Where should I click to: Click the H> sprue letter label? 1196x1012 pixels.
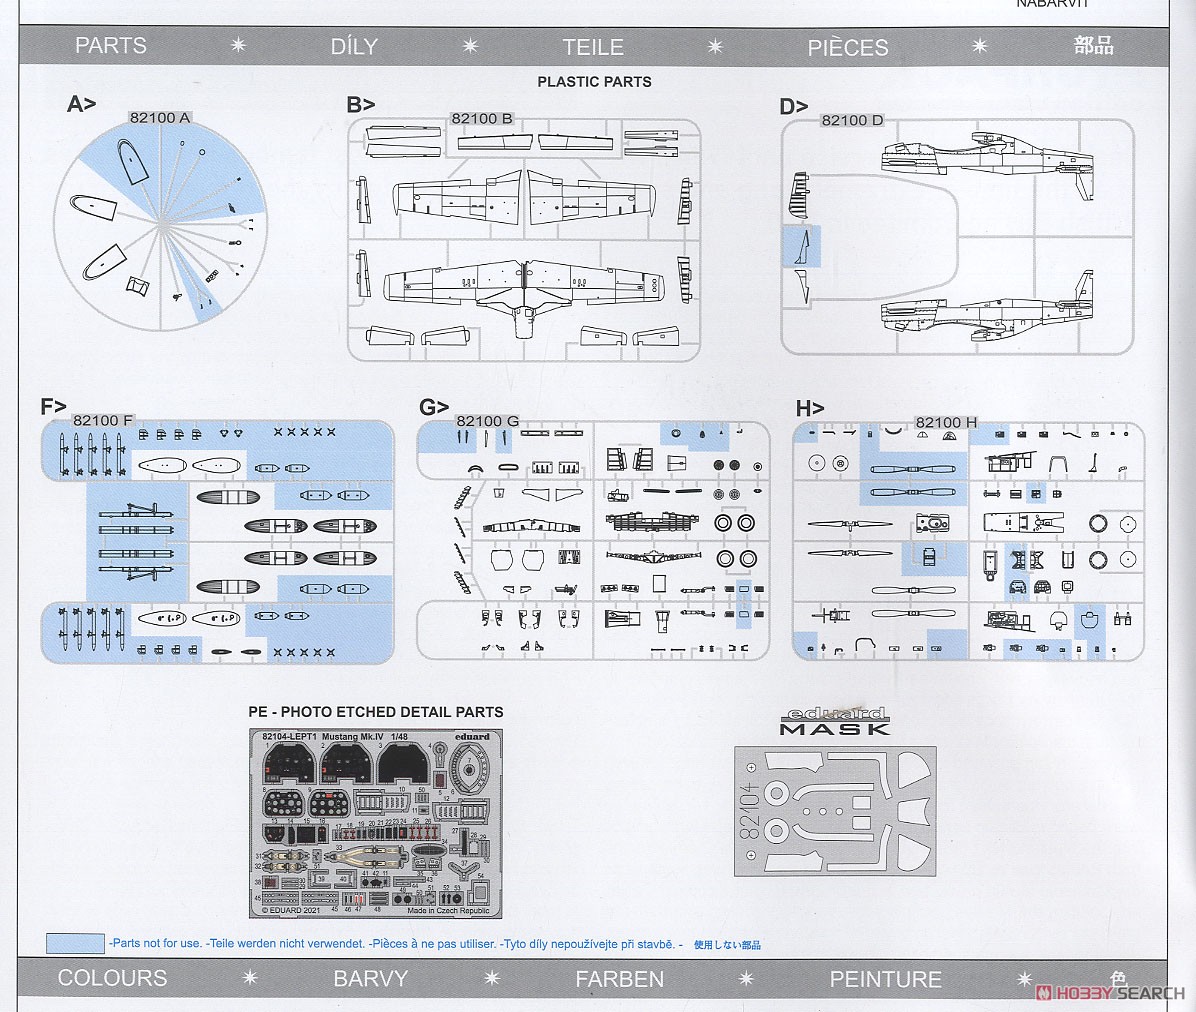pos(810,409)
